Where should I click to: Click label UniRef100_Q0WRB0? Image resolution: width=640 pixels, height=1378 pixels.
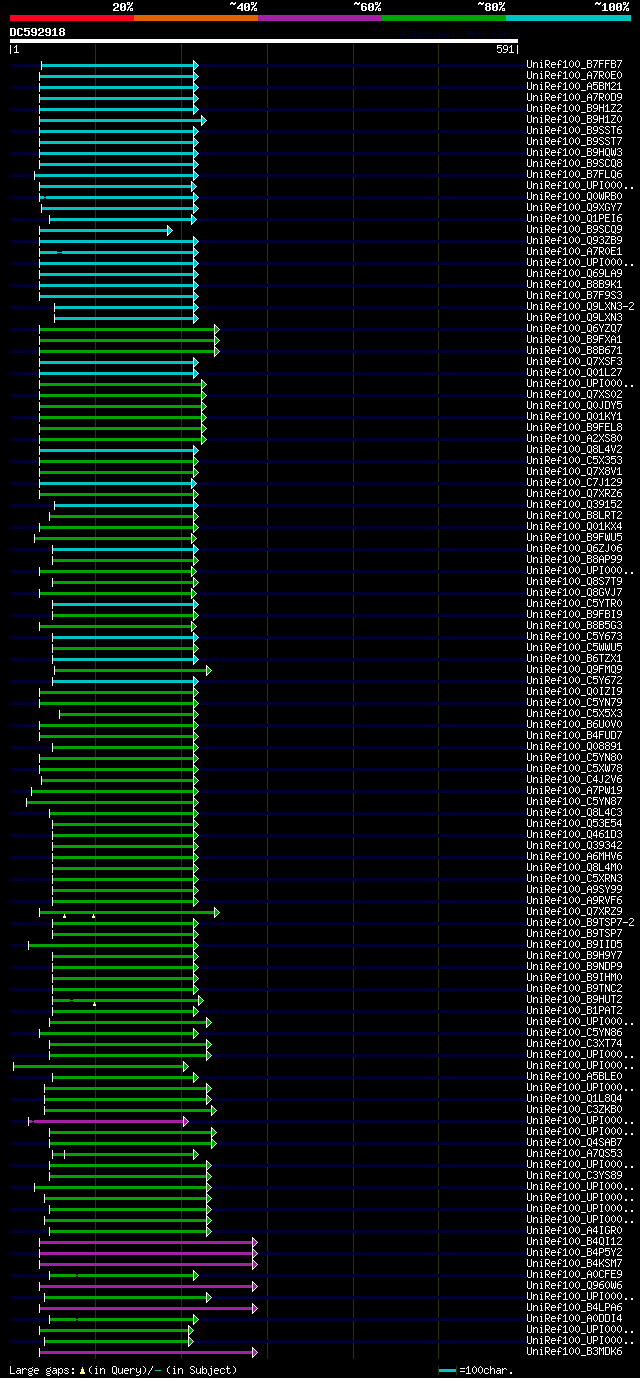point(574,196)
